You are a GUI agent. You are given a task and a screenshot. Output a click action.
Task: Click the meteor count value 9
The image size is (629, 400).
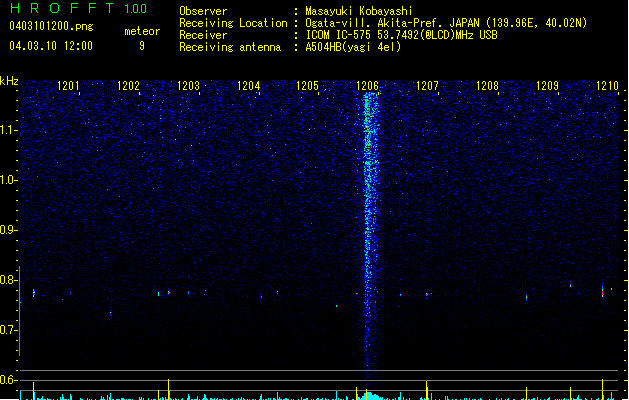(x=142, y=46)
